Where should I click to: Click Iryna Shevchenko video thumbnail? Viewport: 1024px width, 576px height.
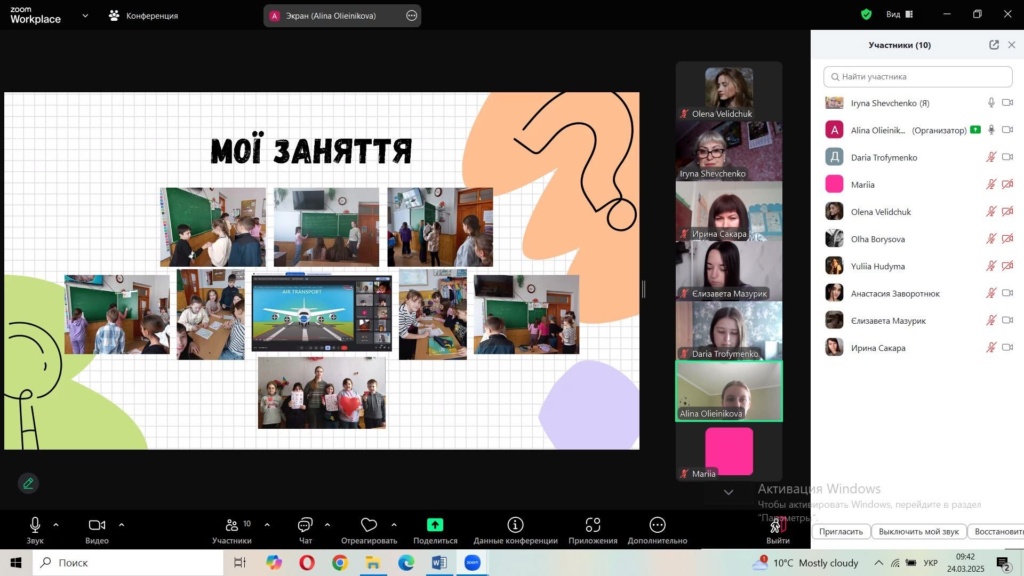point(729,151)
